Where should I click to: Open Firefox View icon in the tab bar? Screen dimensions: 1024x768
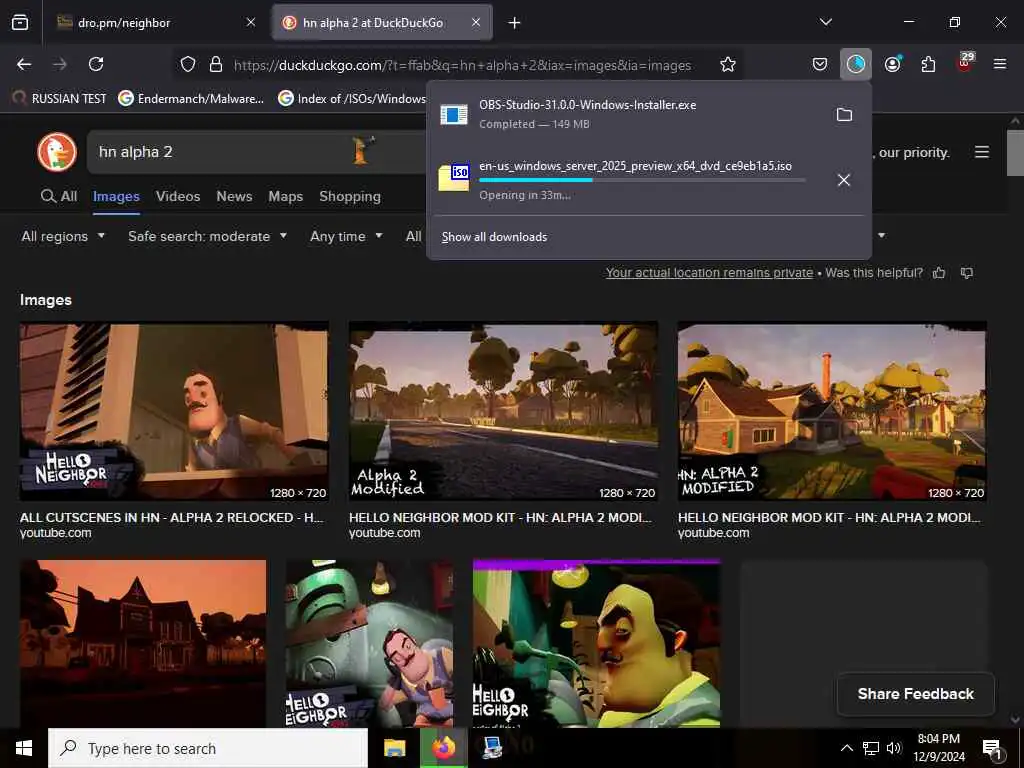[x=20, y=23]
